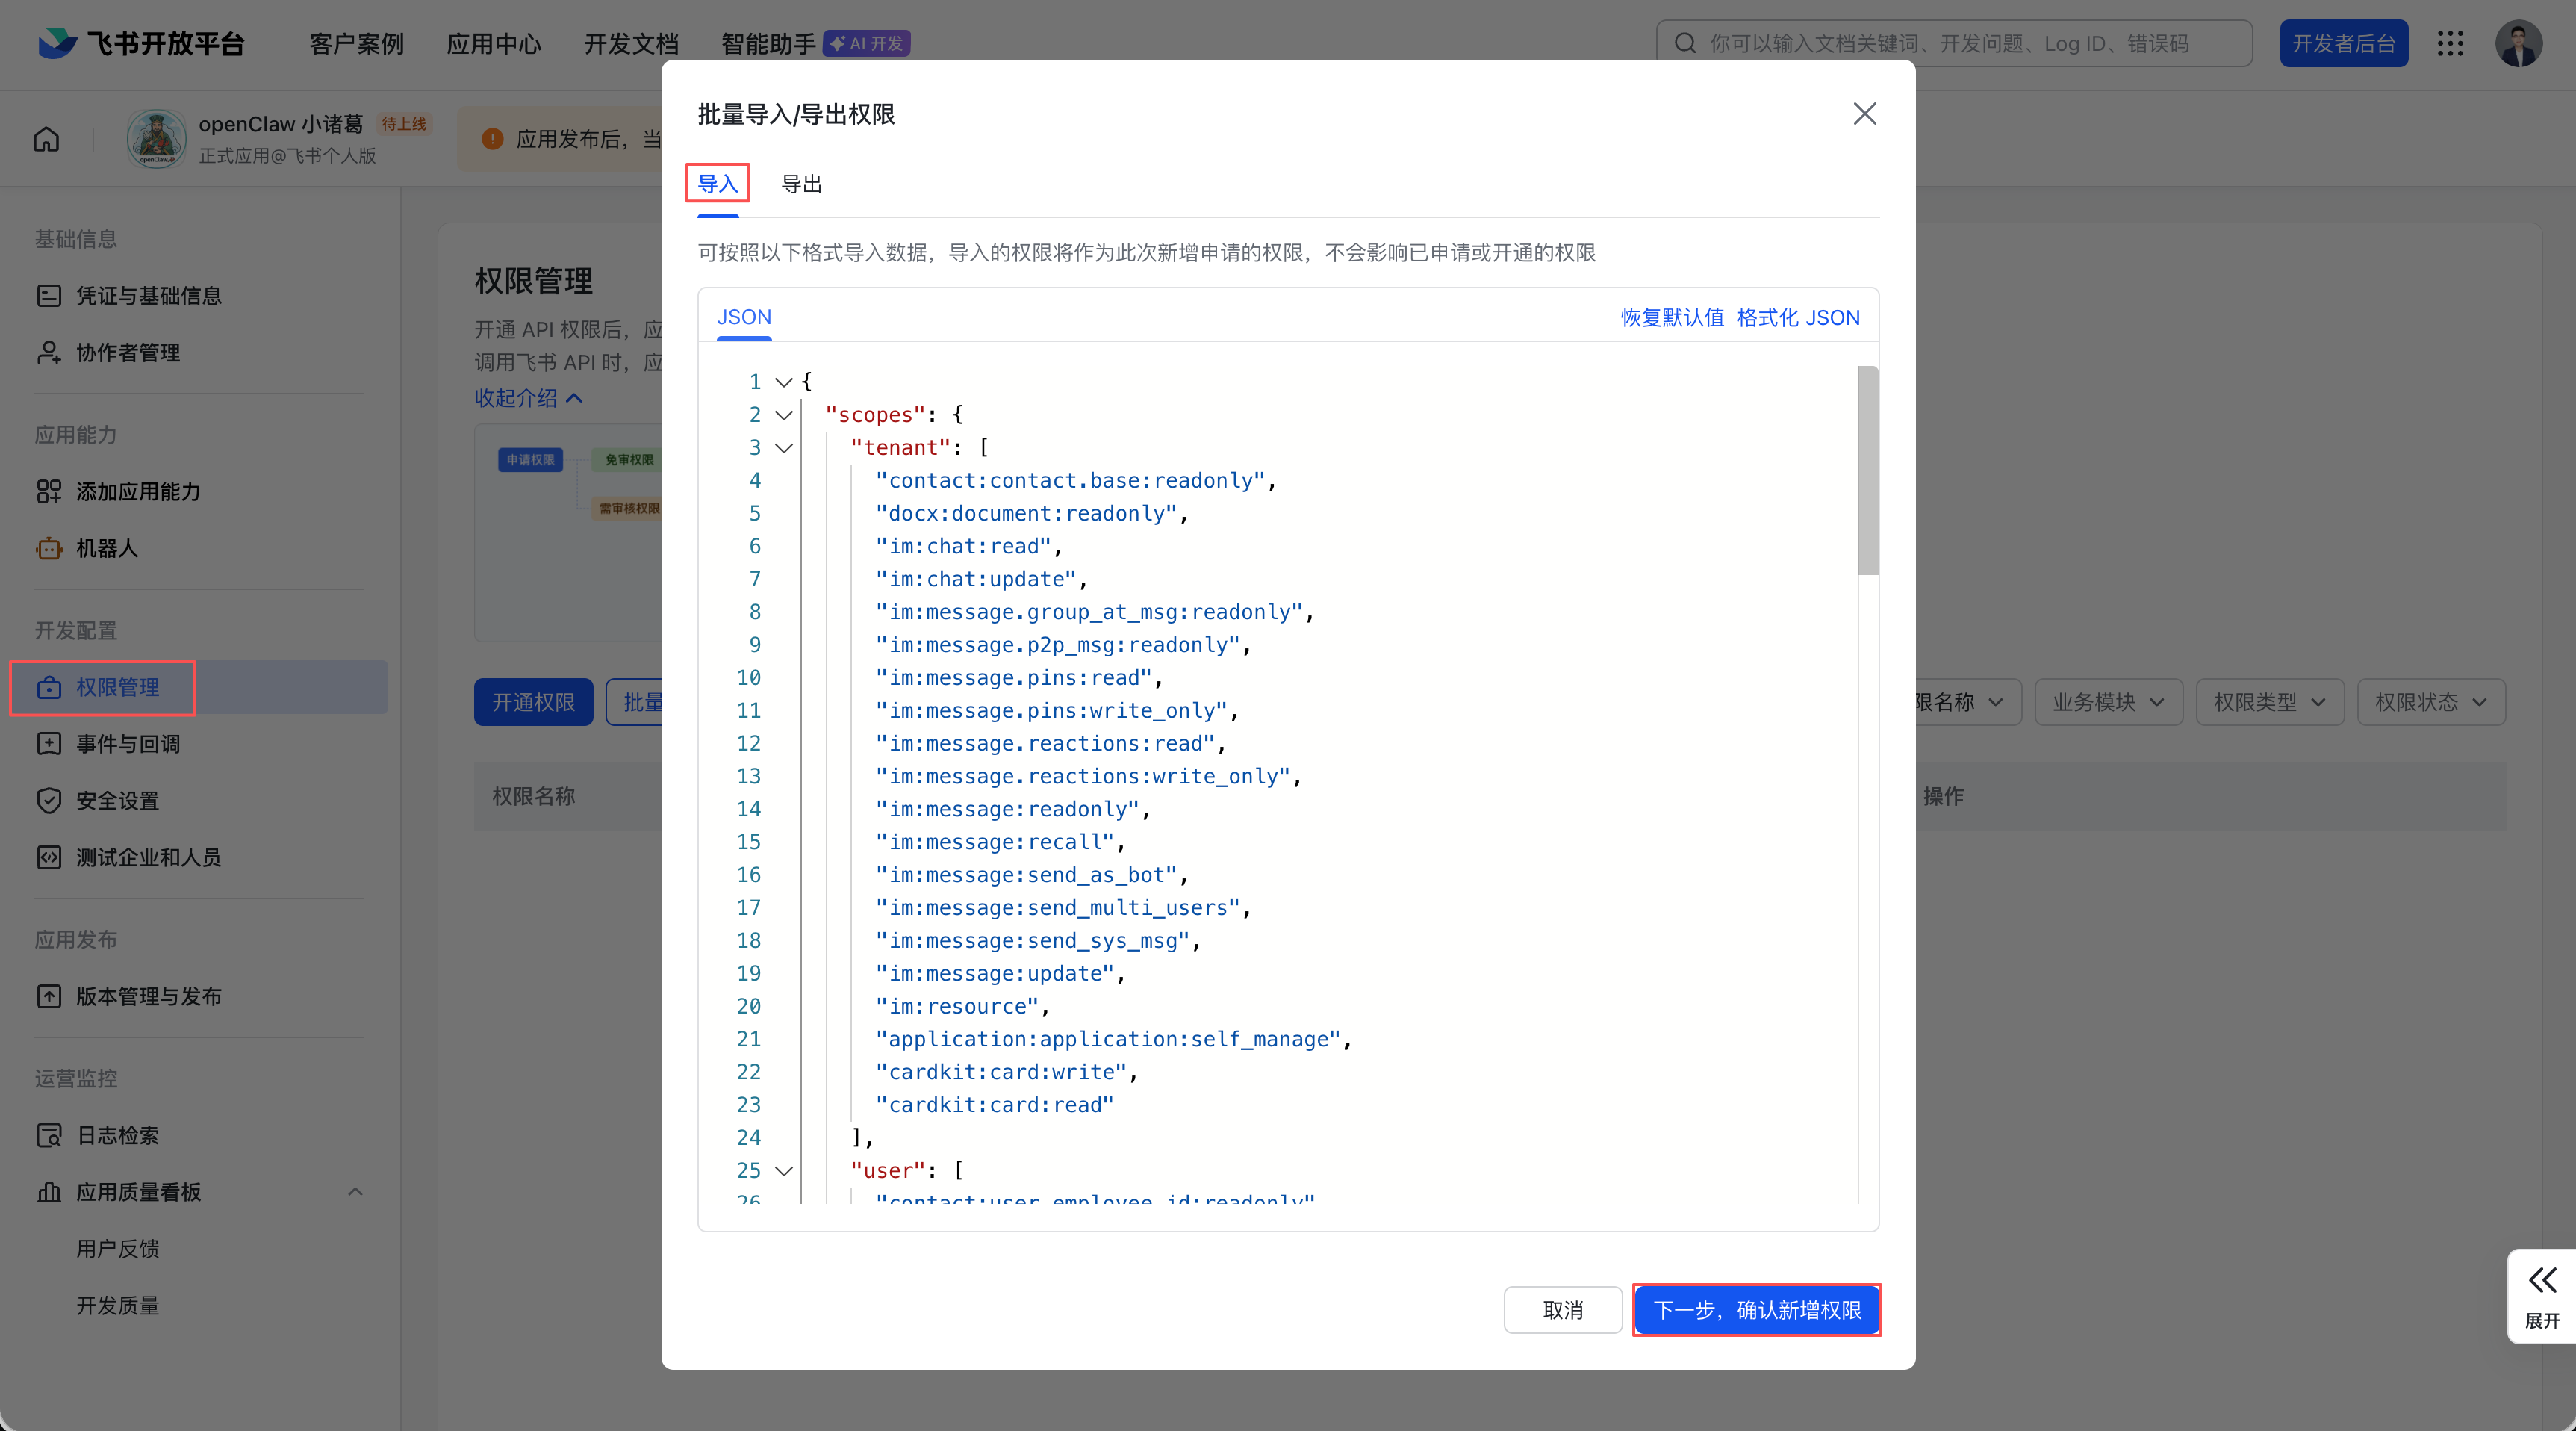Expand the 业务模块 dropdown
This screenshot has height=1431, width=2576.
click(x=2107, y=701)
